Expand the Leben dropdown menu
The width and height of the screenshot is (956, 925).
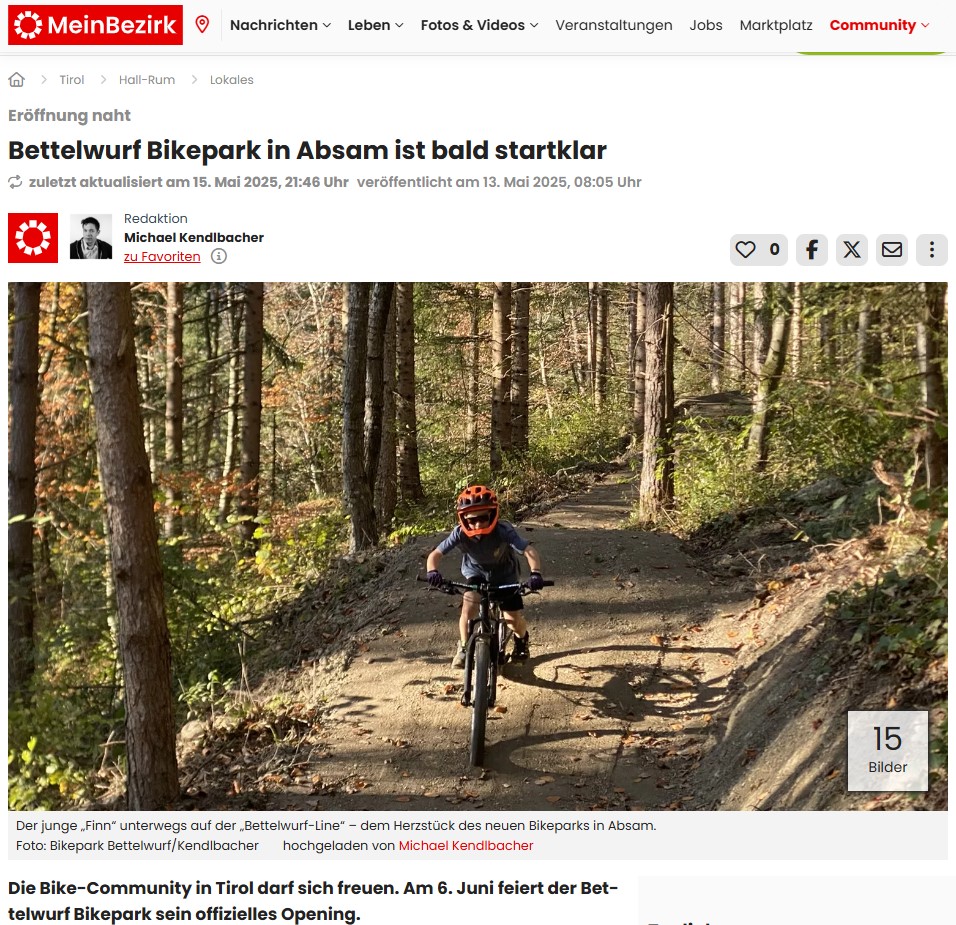point(376,25)
